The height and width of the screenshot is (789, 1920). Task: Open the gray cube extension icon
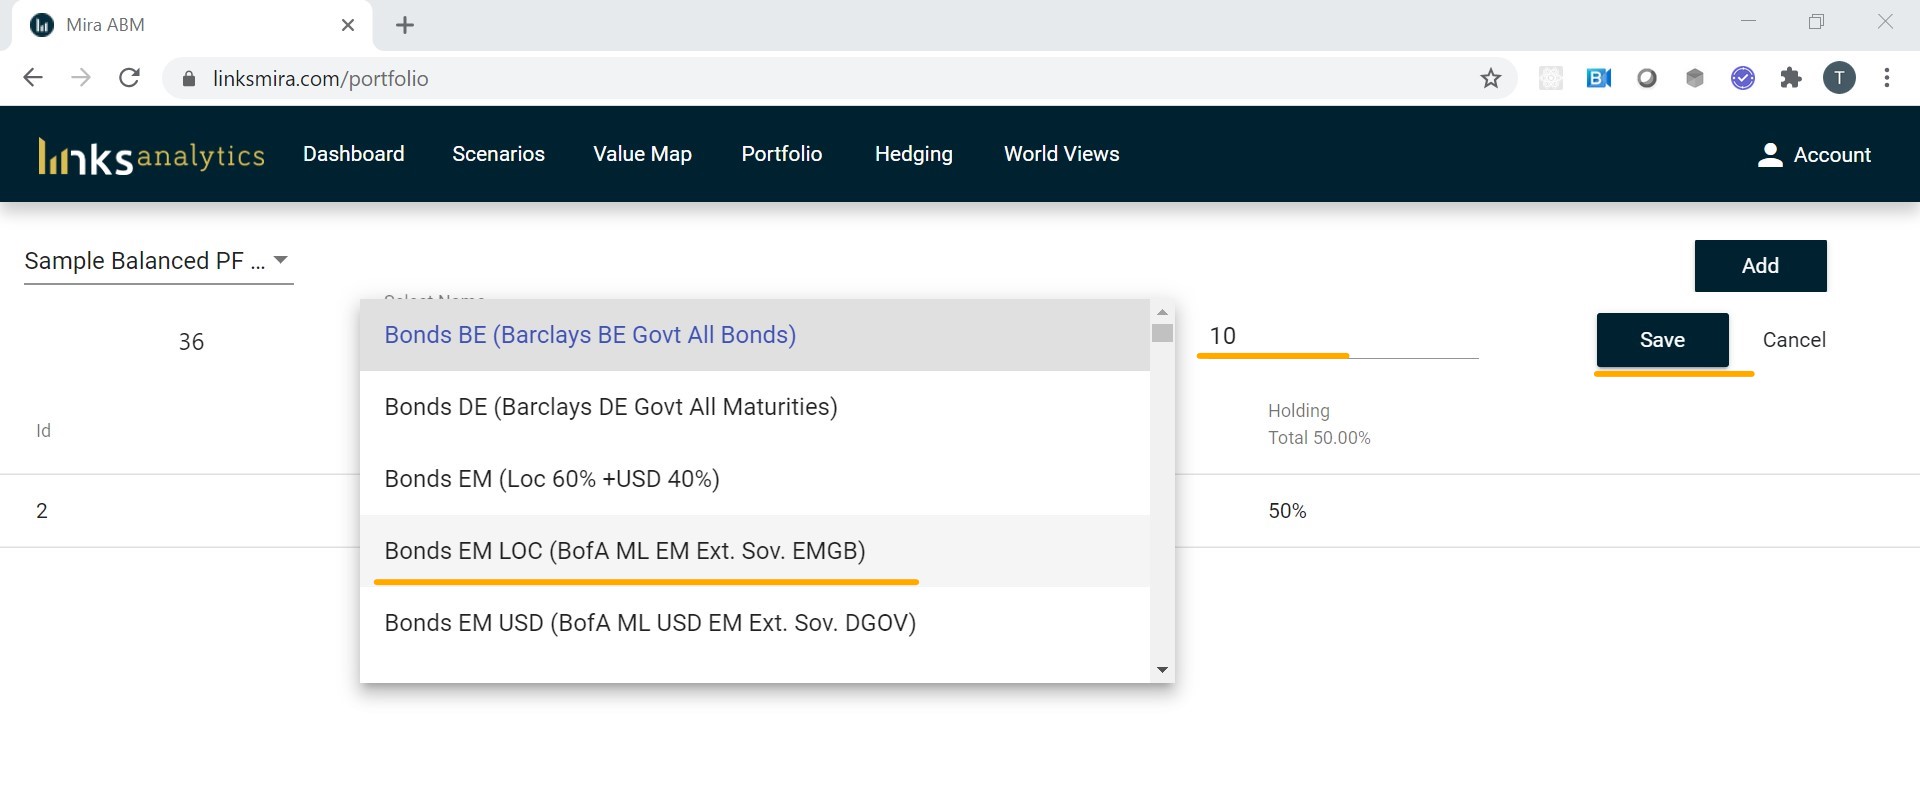[x=1694, y=78]
